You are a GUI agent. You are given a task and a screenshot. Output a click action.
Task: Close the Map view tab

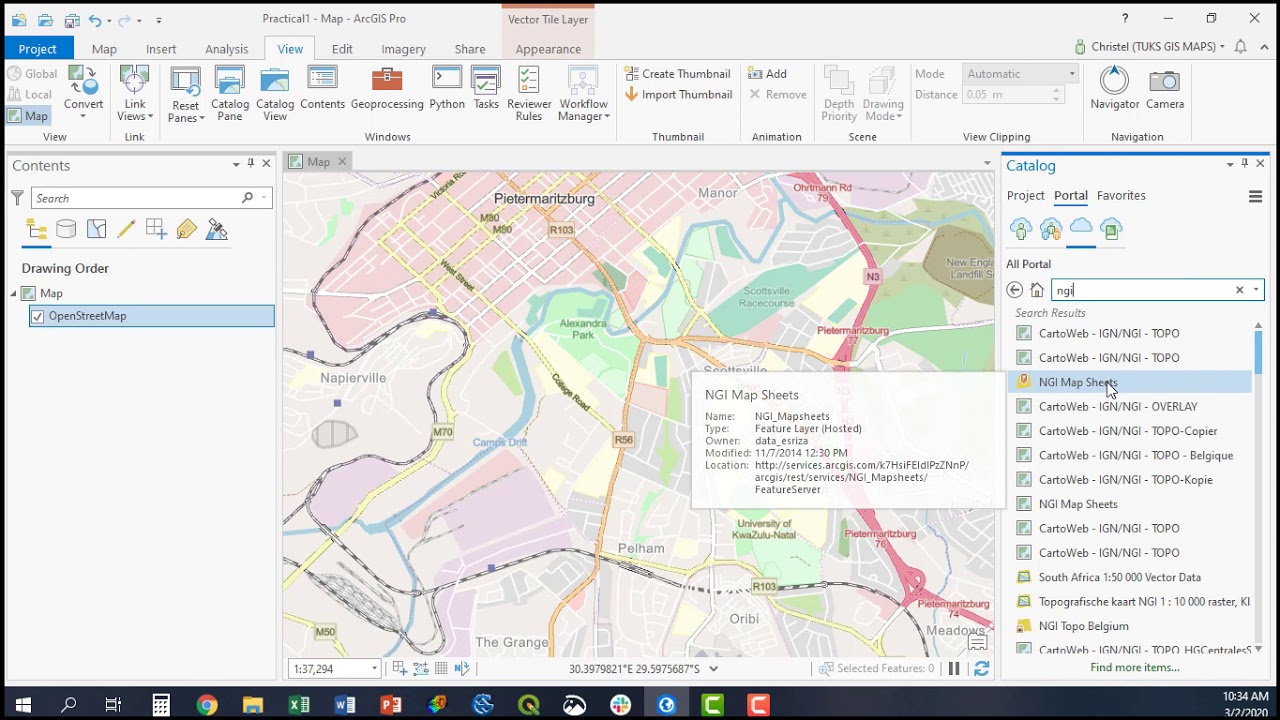342,162
